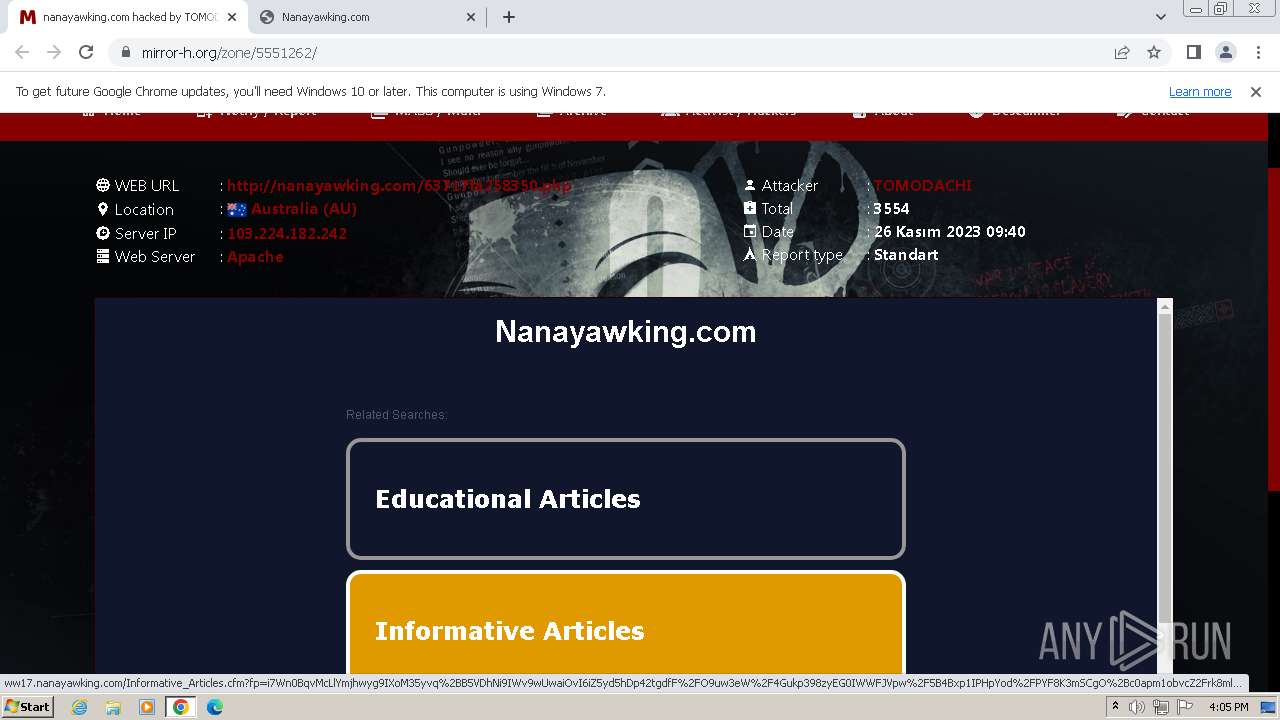This screenshot has height=720, width=1280.
Task: Open the volume speaker tray icon
Action: tap(1137, 707)
